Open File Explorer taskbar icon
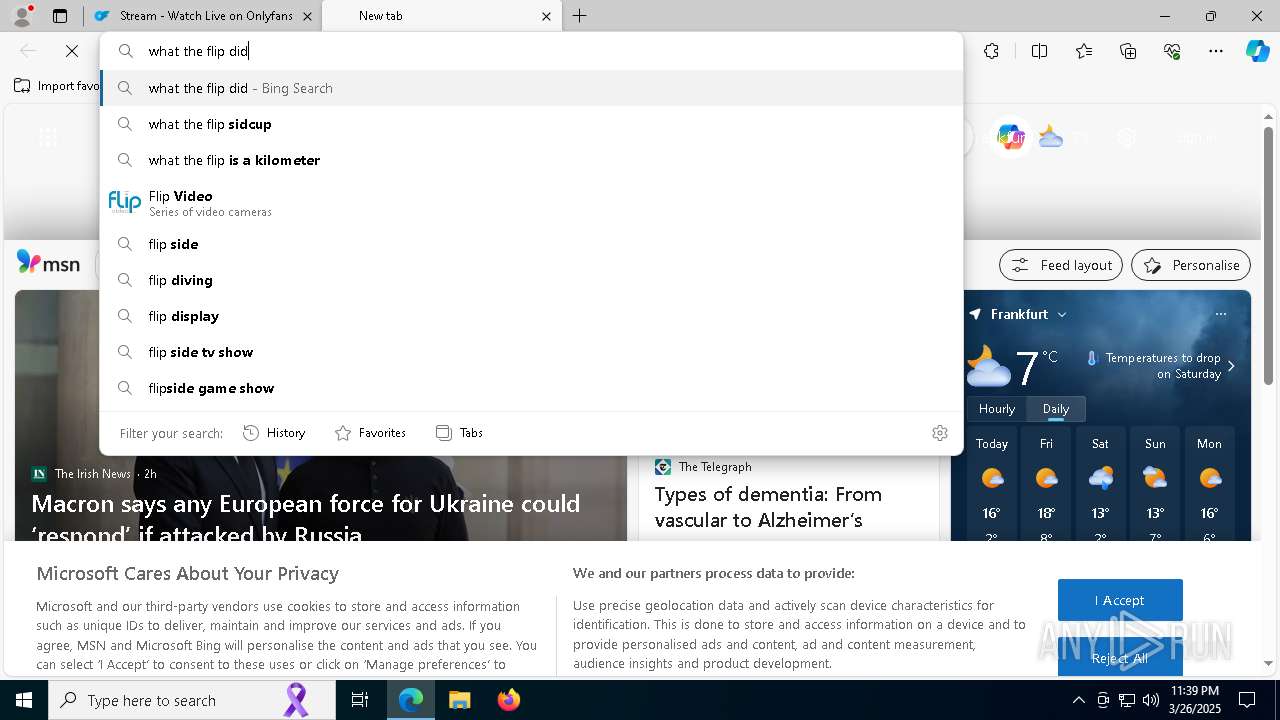The height and width of the screenshot is (720, 1280). [x=459, y=700]
